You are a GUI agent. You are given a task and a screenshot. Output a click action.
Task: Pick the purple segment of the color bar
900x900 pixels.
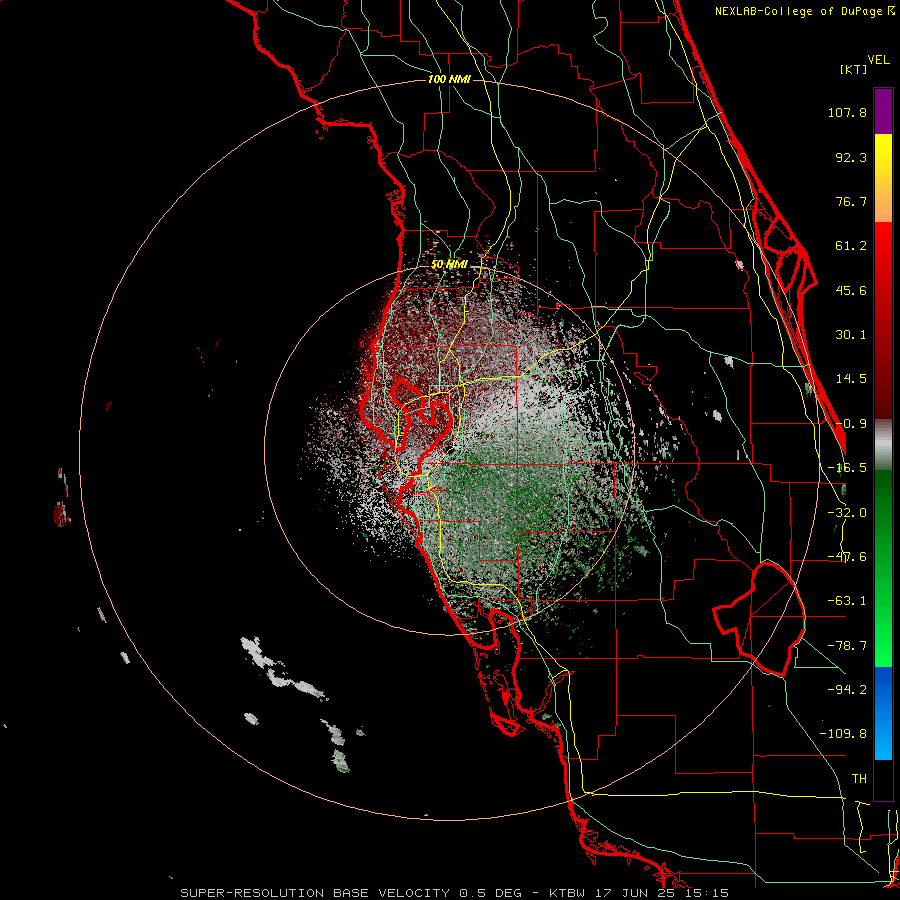(x=883, y=111)
